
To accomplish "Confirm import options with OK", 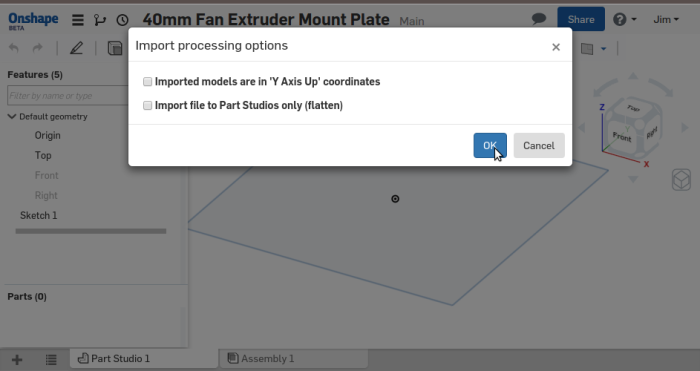I will (490, 146).
